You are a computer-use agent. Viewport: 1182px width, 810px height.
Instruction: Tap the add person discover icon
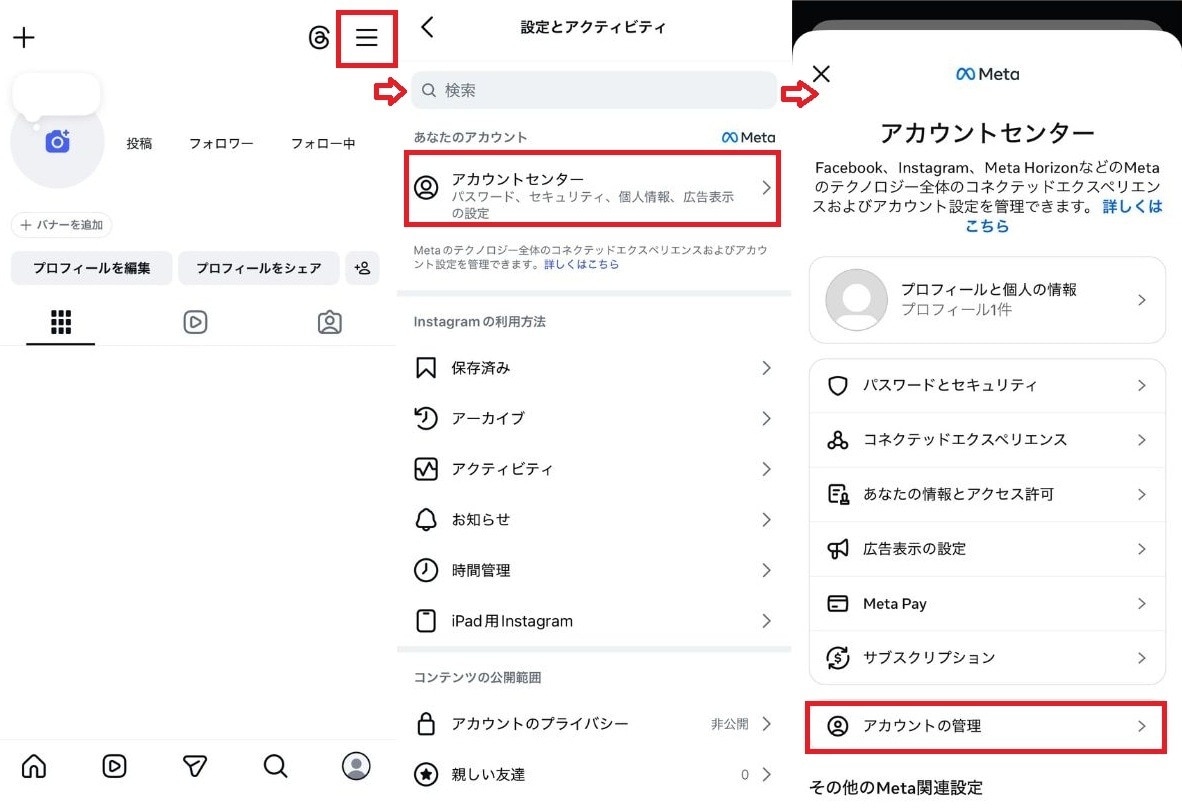click(363, 267)
